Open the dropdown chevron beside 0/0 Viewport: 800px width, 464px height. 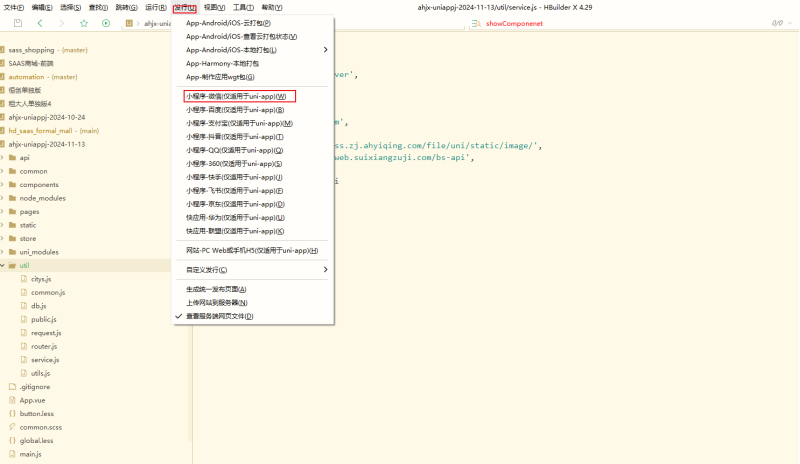coord(790,23)
